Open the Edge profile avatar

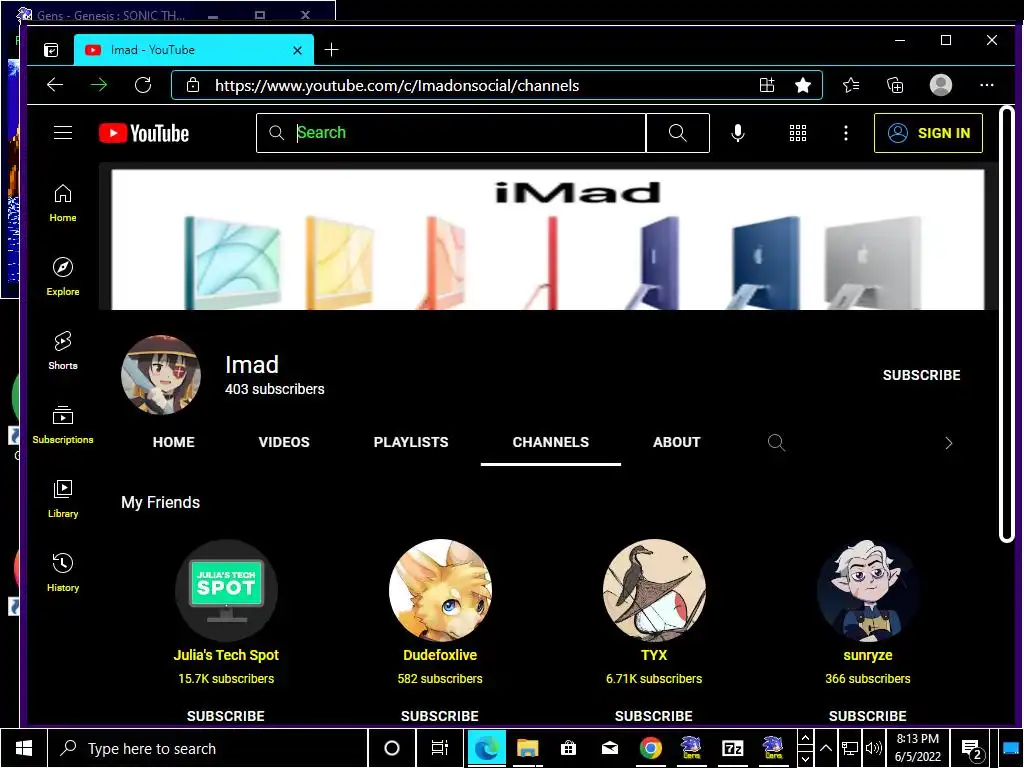click(940, 85)
